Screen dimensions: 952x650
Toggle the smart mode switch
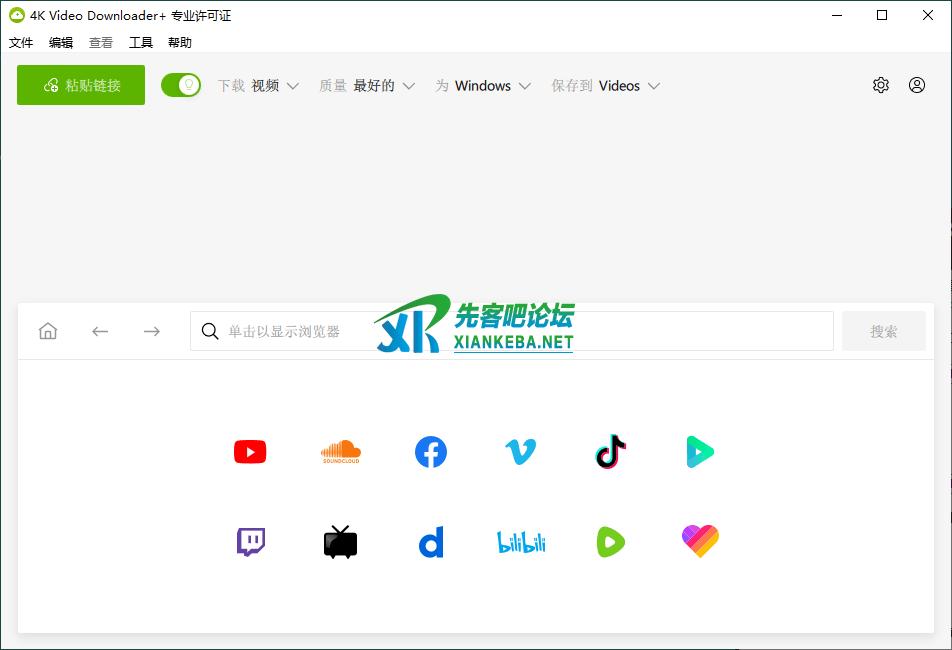(x=181, y=86)
